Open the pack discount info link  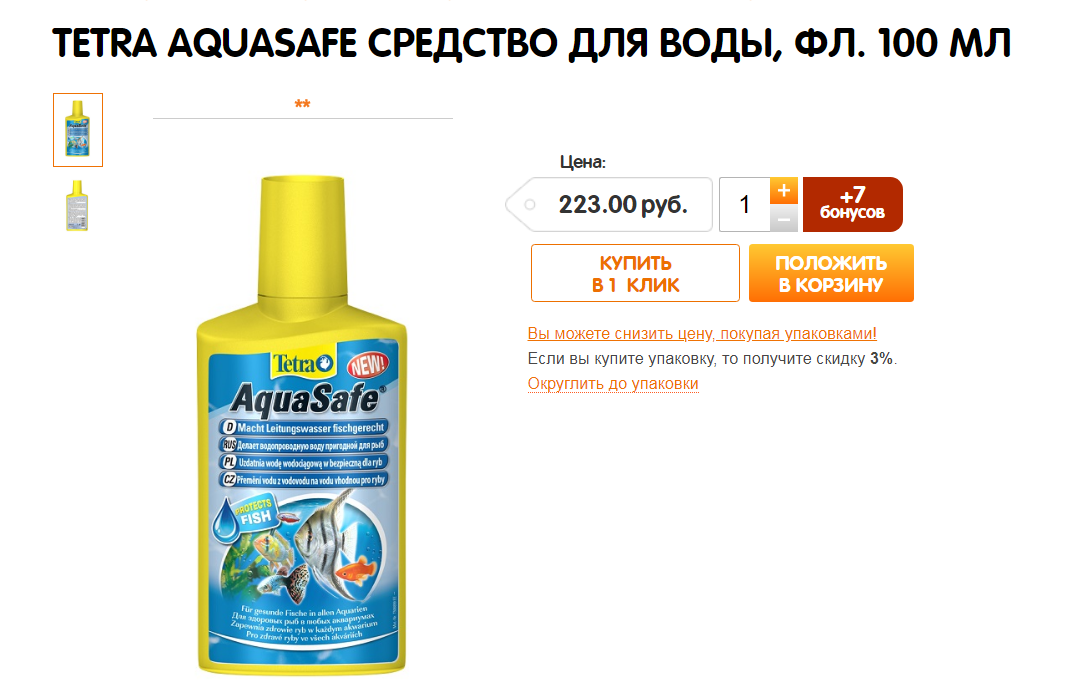tap(702, 334)
